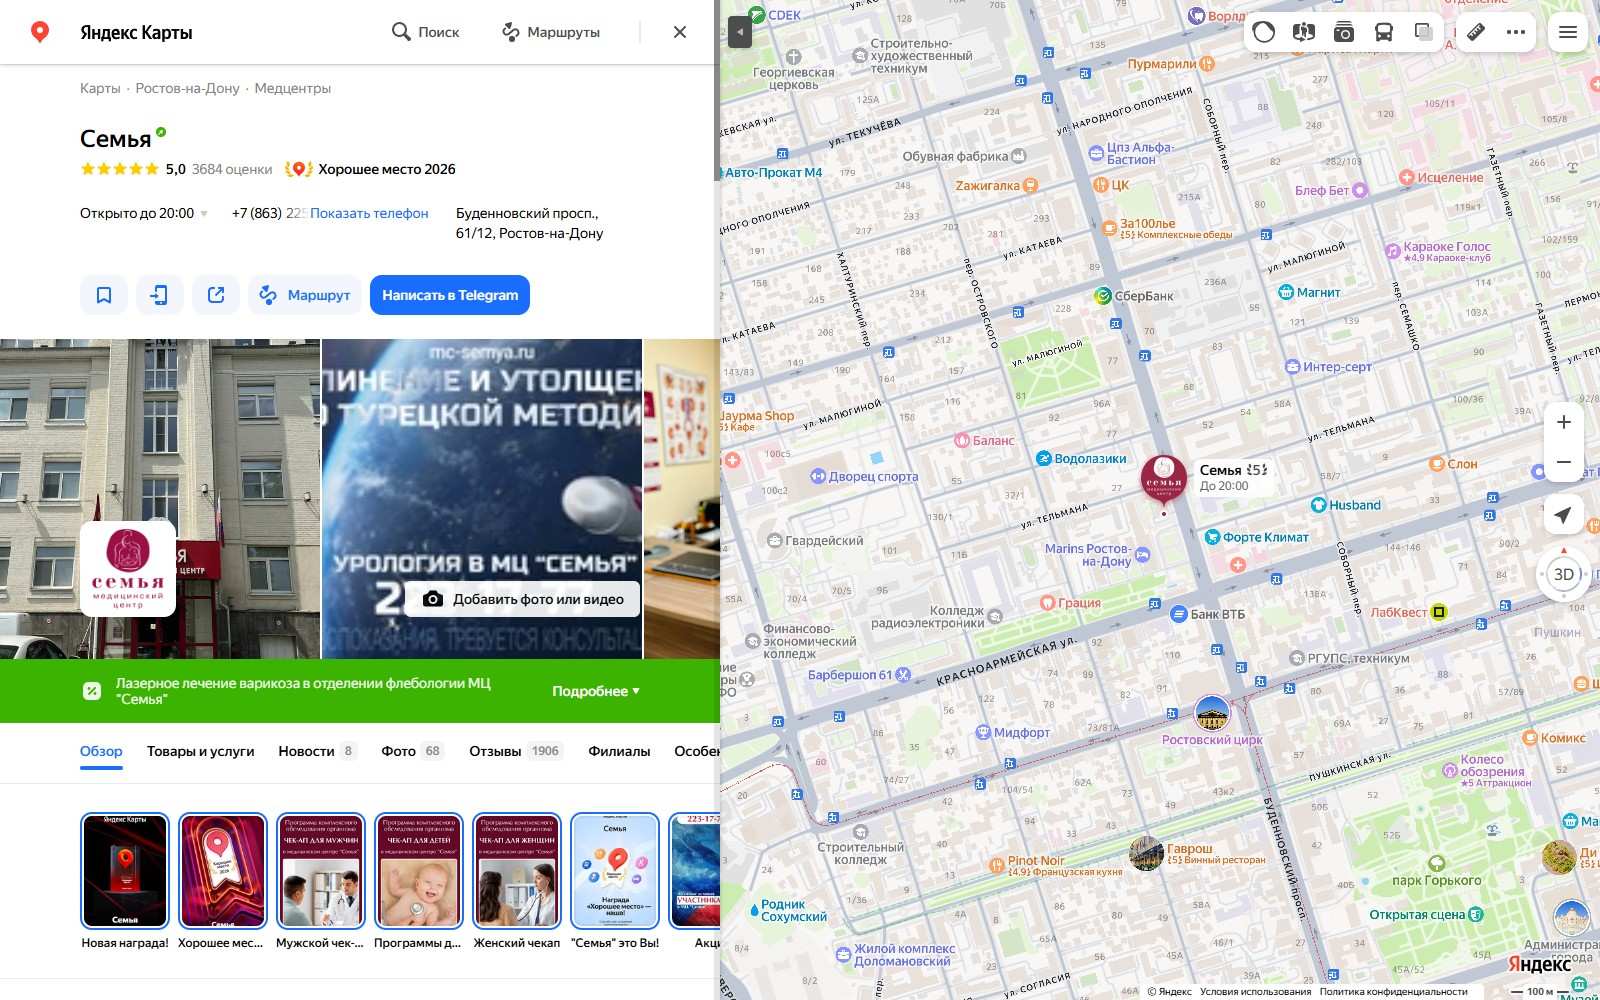
Task: Open map photos layer
Action: coord(1343,32)
